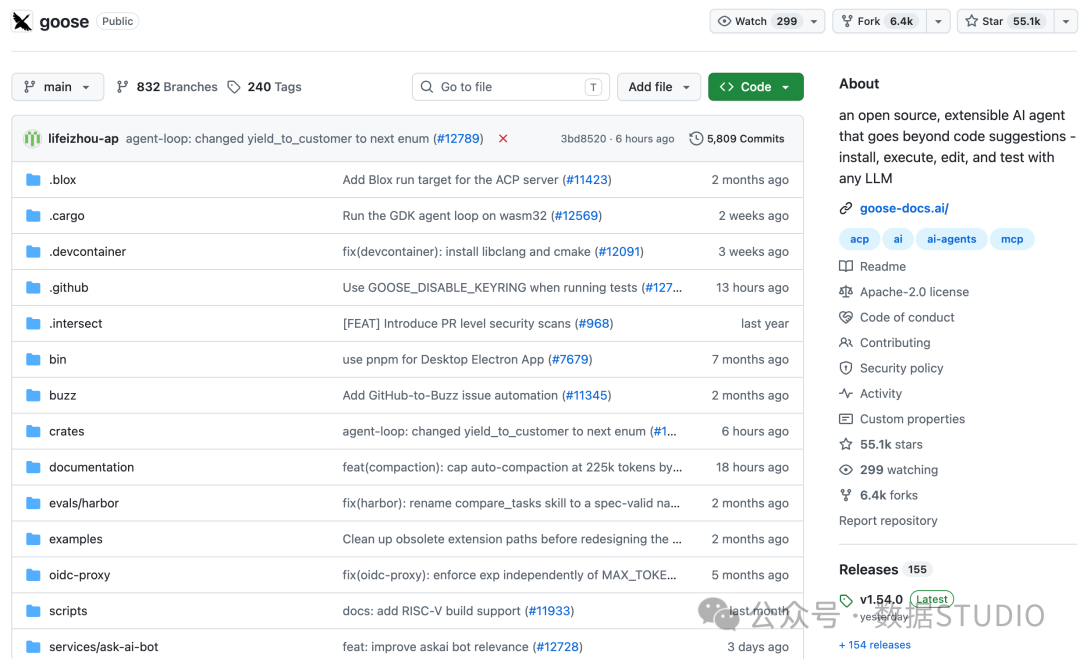
Task: Click the Custom properties note icon
Action: coord(846,419)
